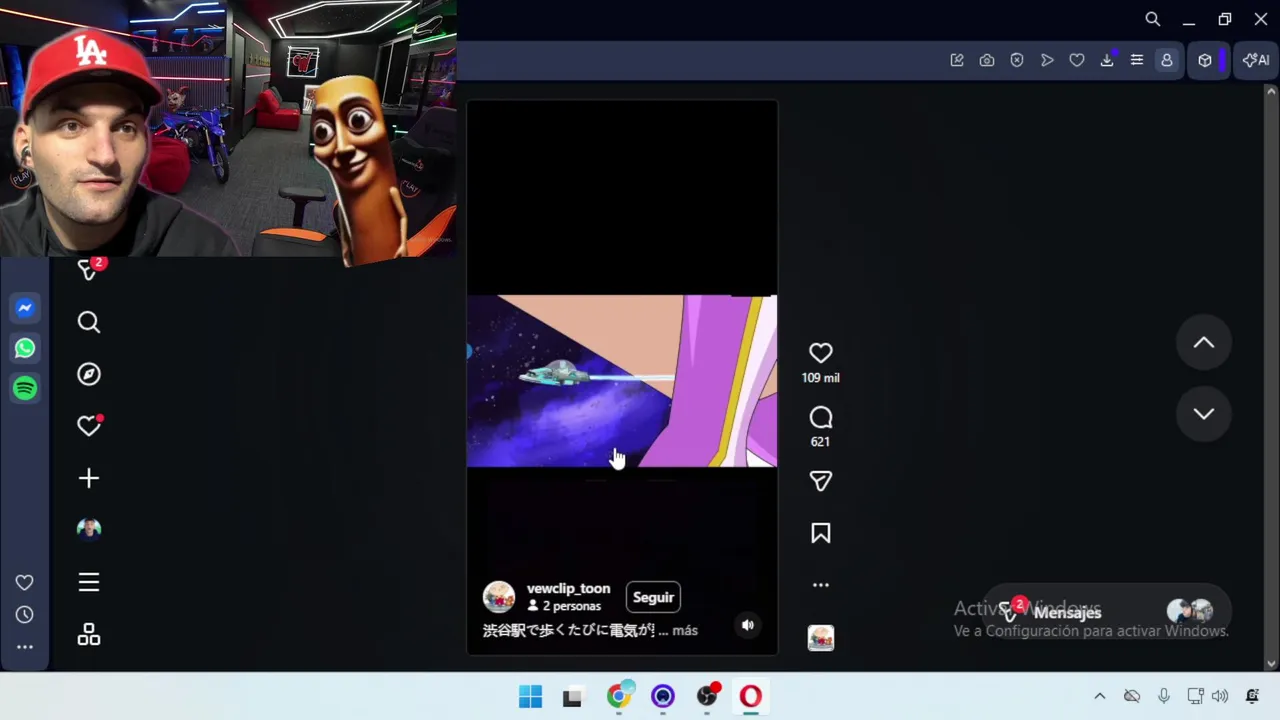Viewport: 1280px width, 720px height.
Task: Open Opera sidebar three-dots setup menu
Action: tap(25, 647)
